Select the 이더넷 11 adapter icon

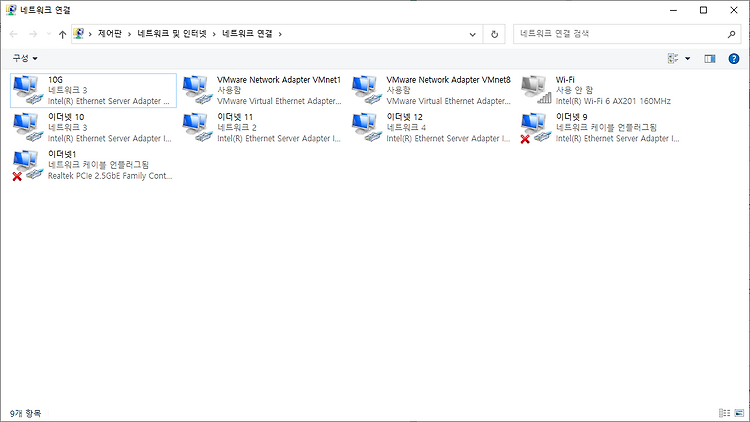pos(197,127)
